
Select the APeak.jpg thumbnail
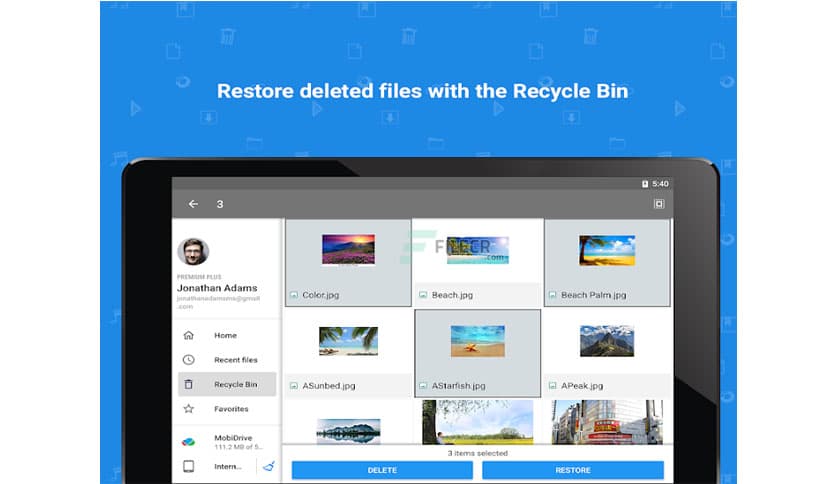click(607, 341)
